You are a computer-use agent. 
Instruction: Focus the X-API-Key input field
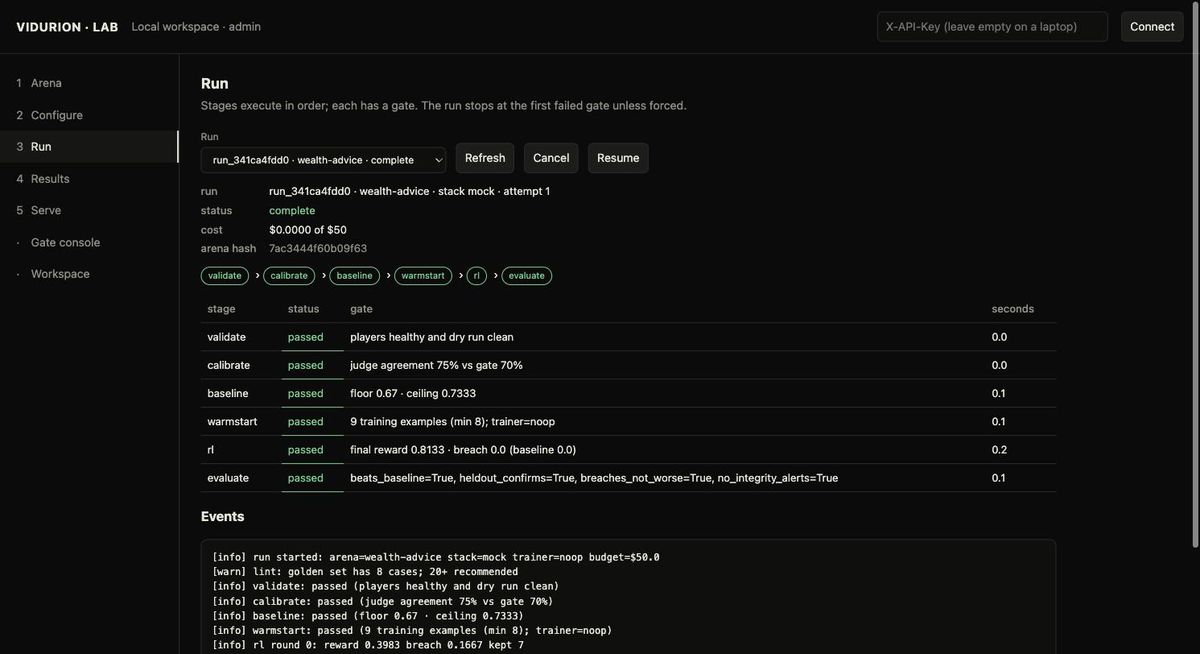pos(992,27)
